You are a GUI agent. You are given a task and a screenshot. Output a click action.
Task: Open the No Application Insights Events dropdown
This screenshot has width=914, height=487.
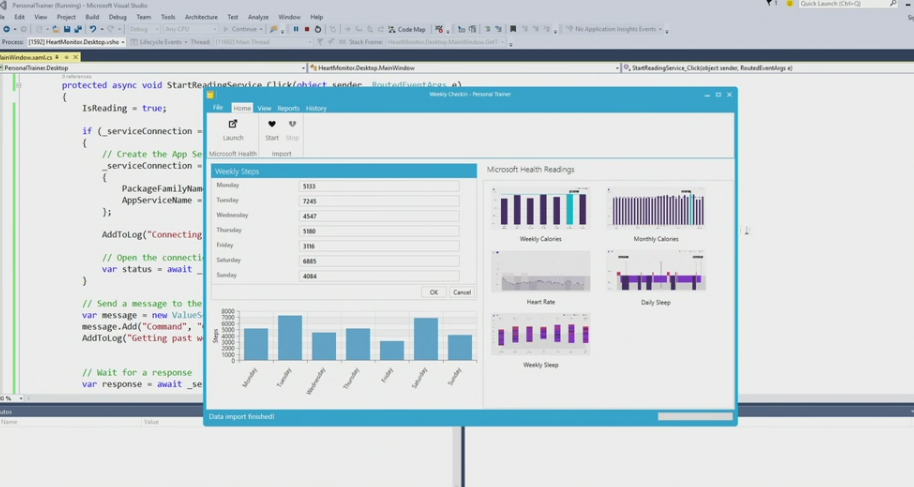tap(614, 29)
